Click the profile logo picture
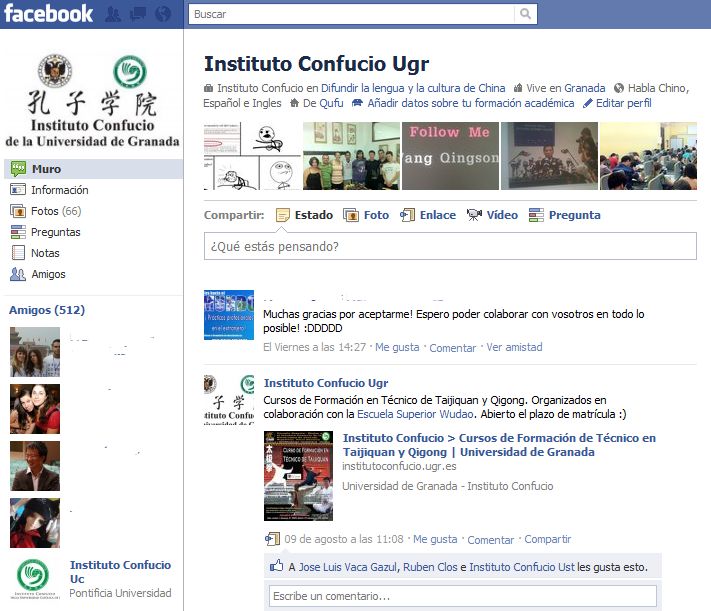 pos(92,101)
